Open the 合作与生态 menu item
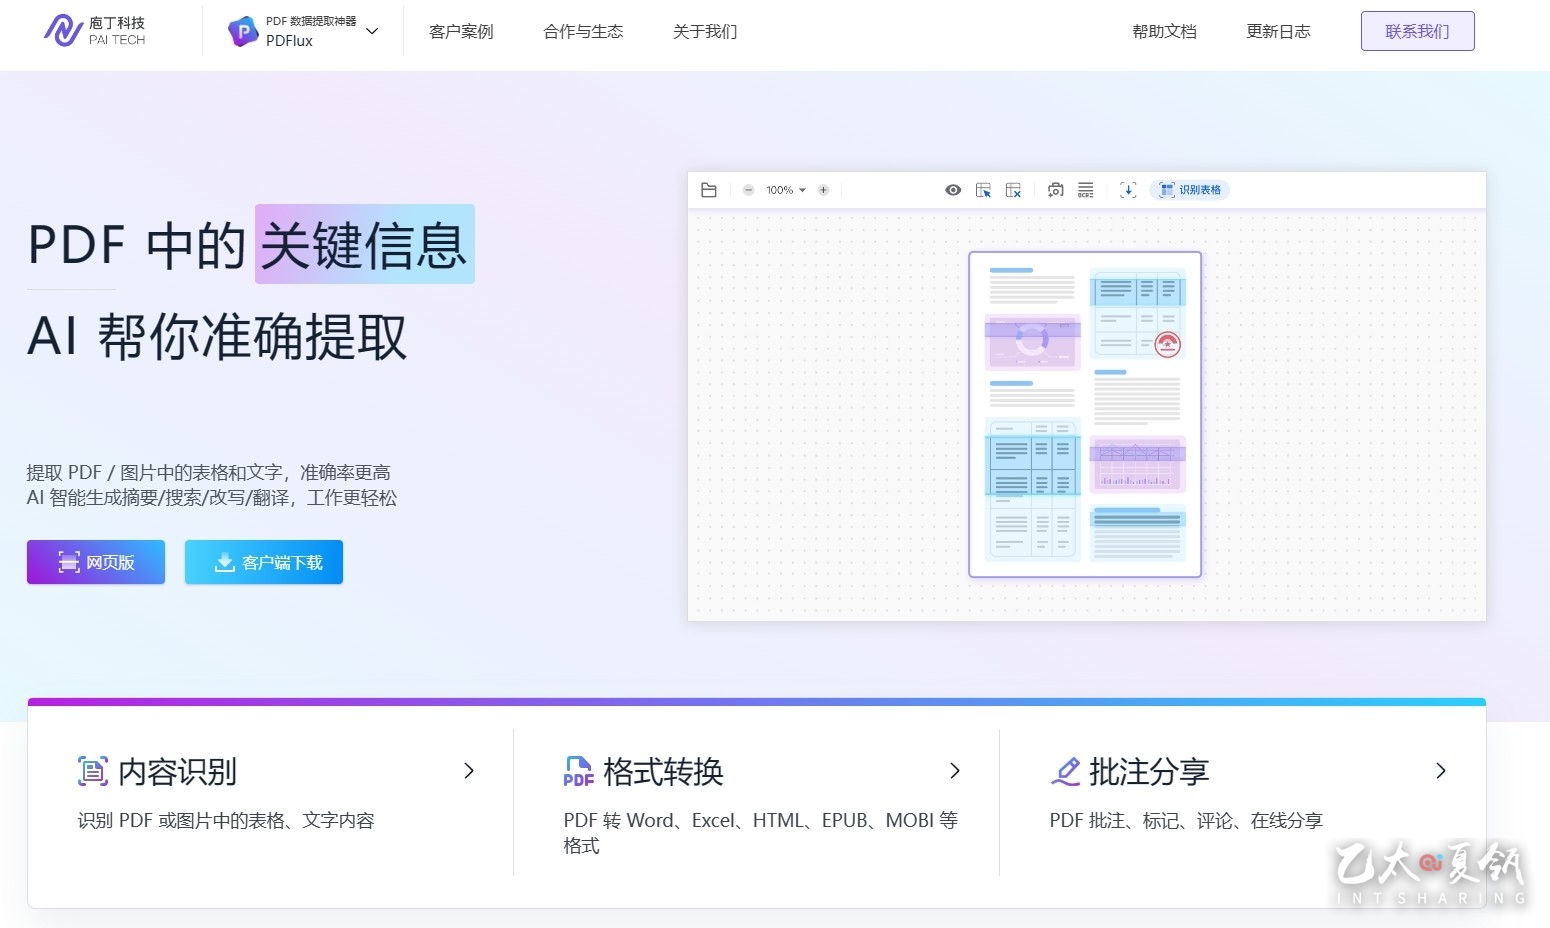The height and width of the screenshot is (928, 1550). pos(583,32)
